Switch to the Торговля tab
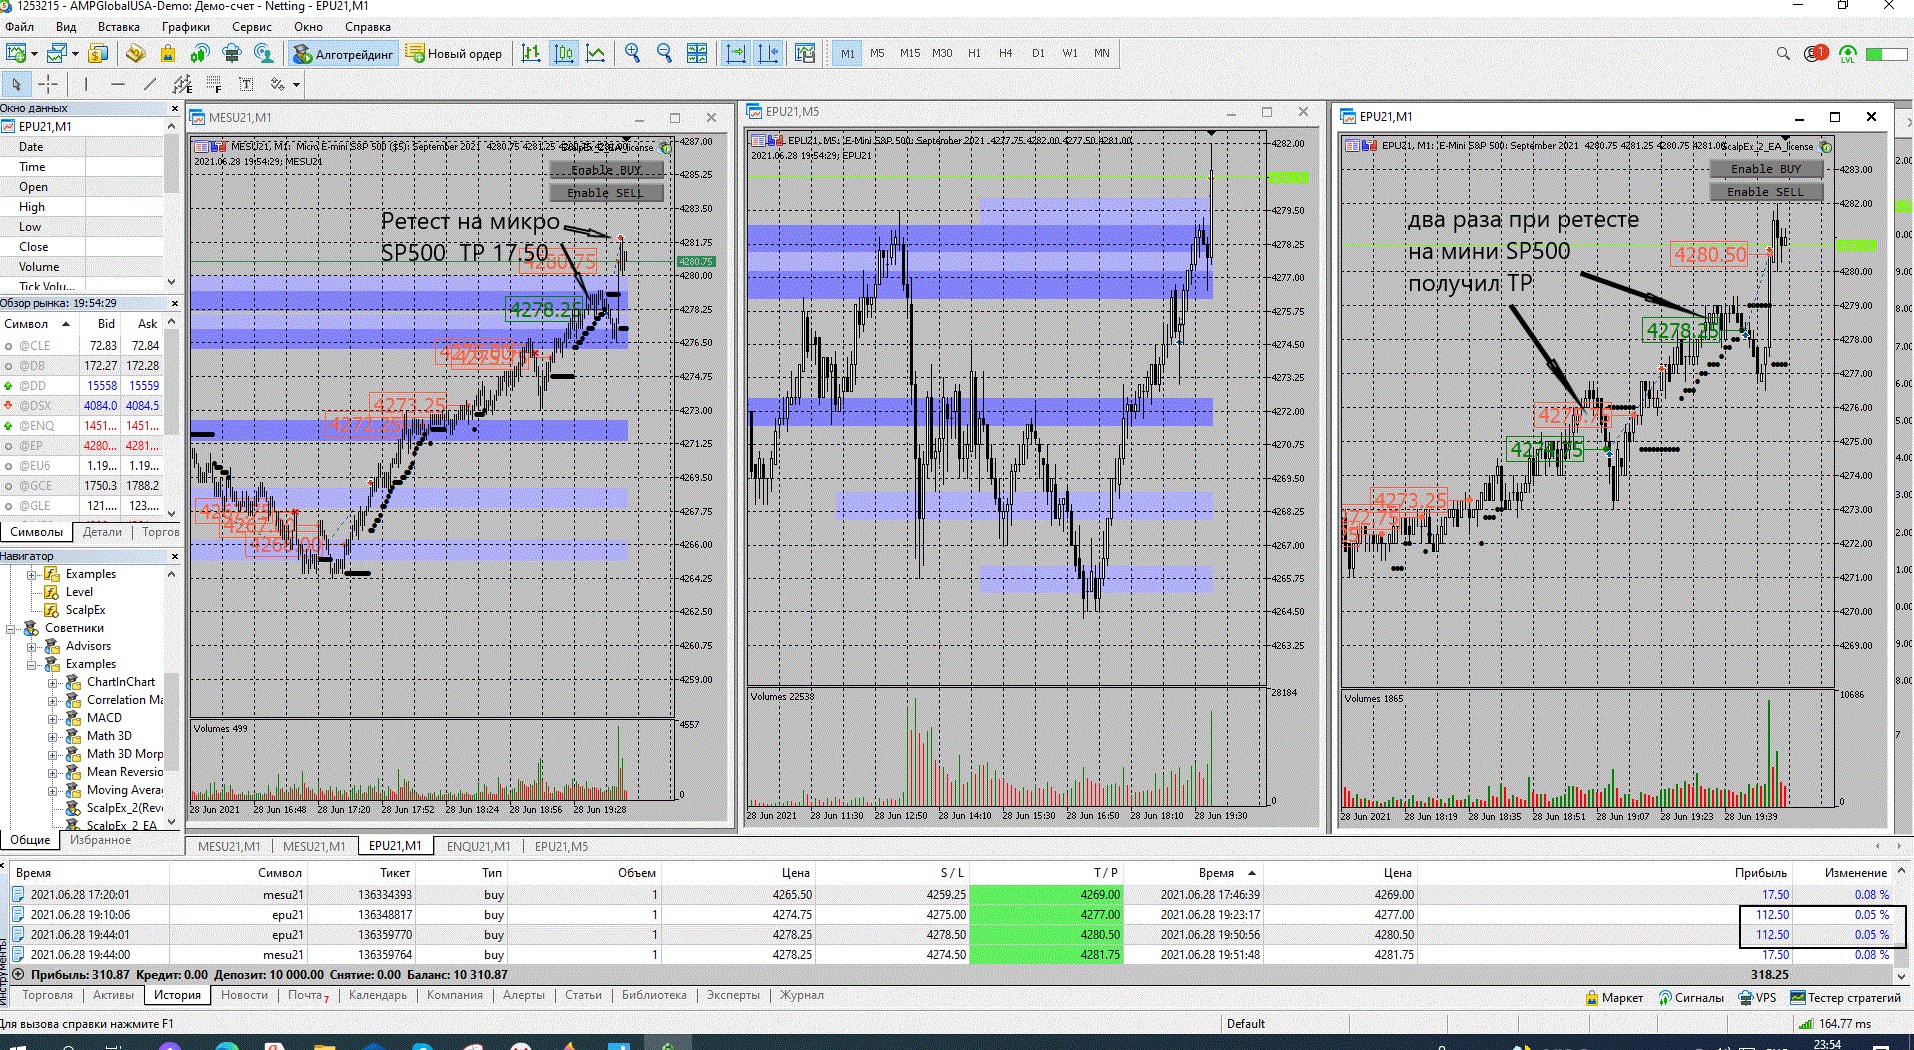The image size is (1914, 1050). [x=48, y=996]
